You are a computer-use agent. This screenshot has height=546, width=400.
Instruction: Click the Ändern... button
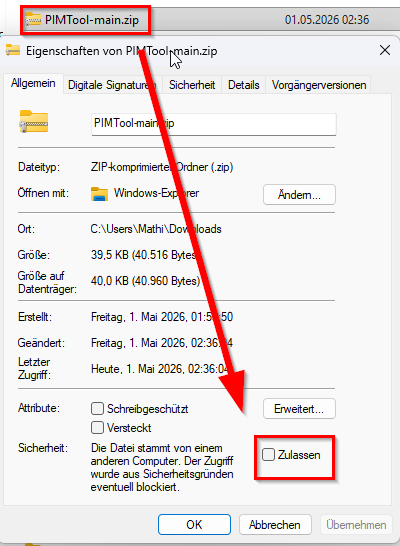point(299,195)
